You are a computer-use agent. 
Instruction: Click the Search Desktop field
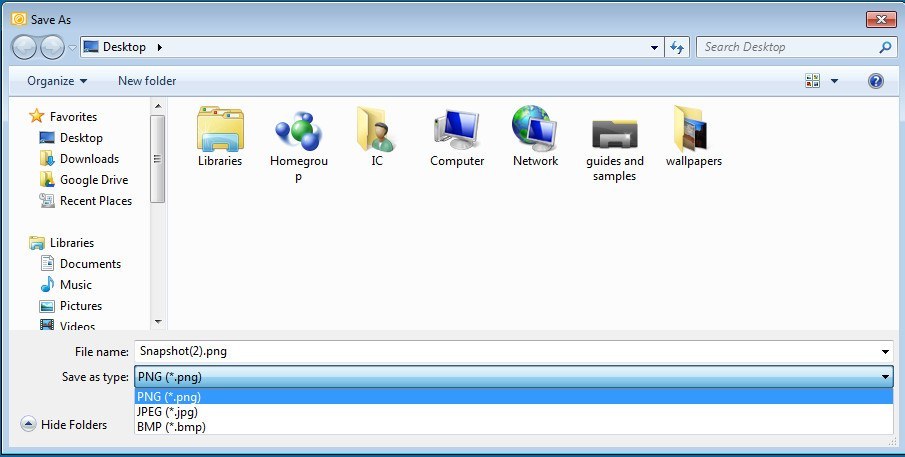[785, 47]
